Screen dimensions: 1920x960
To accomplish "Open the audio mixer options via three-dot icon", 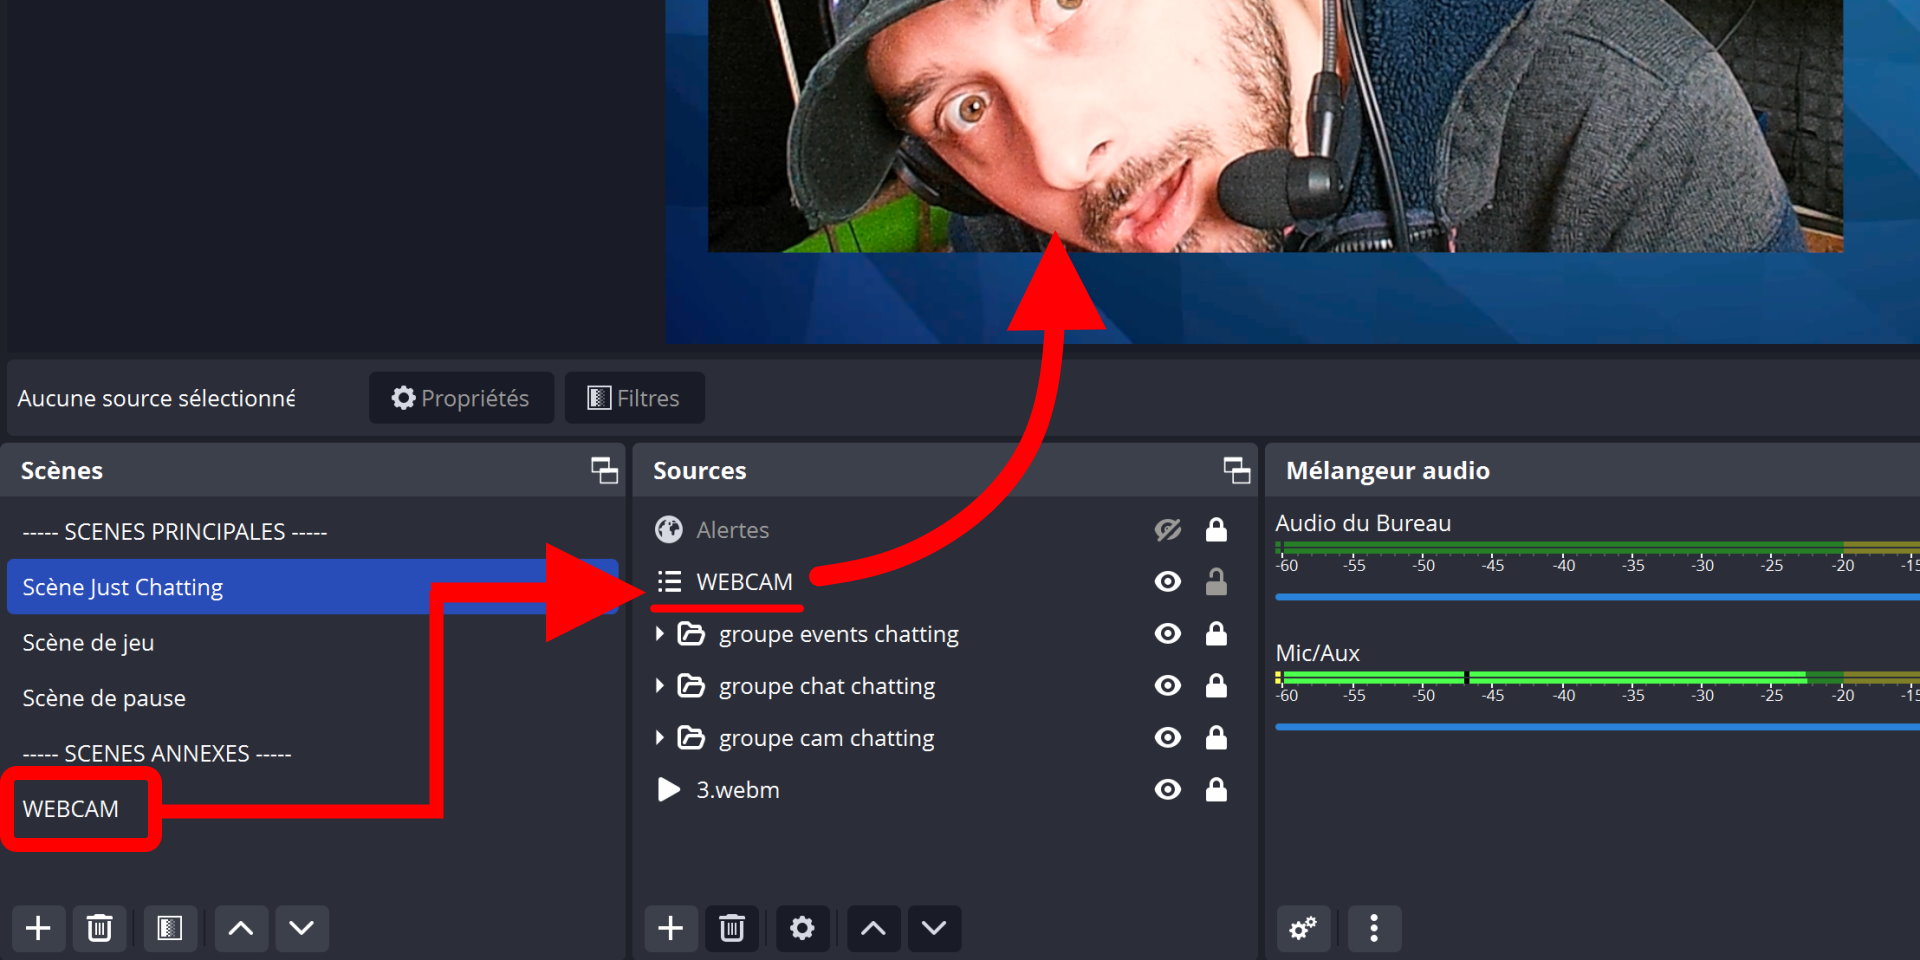I will point(1374,928).
